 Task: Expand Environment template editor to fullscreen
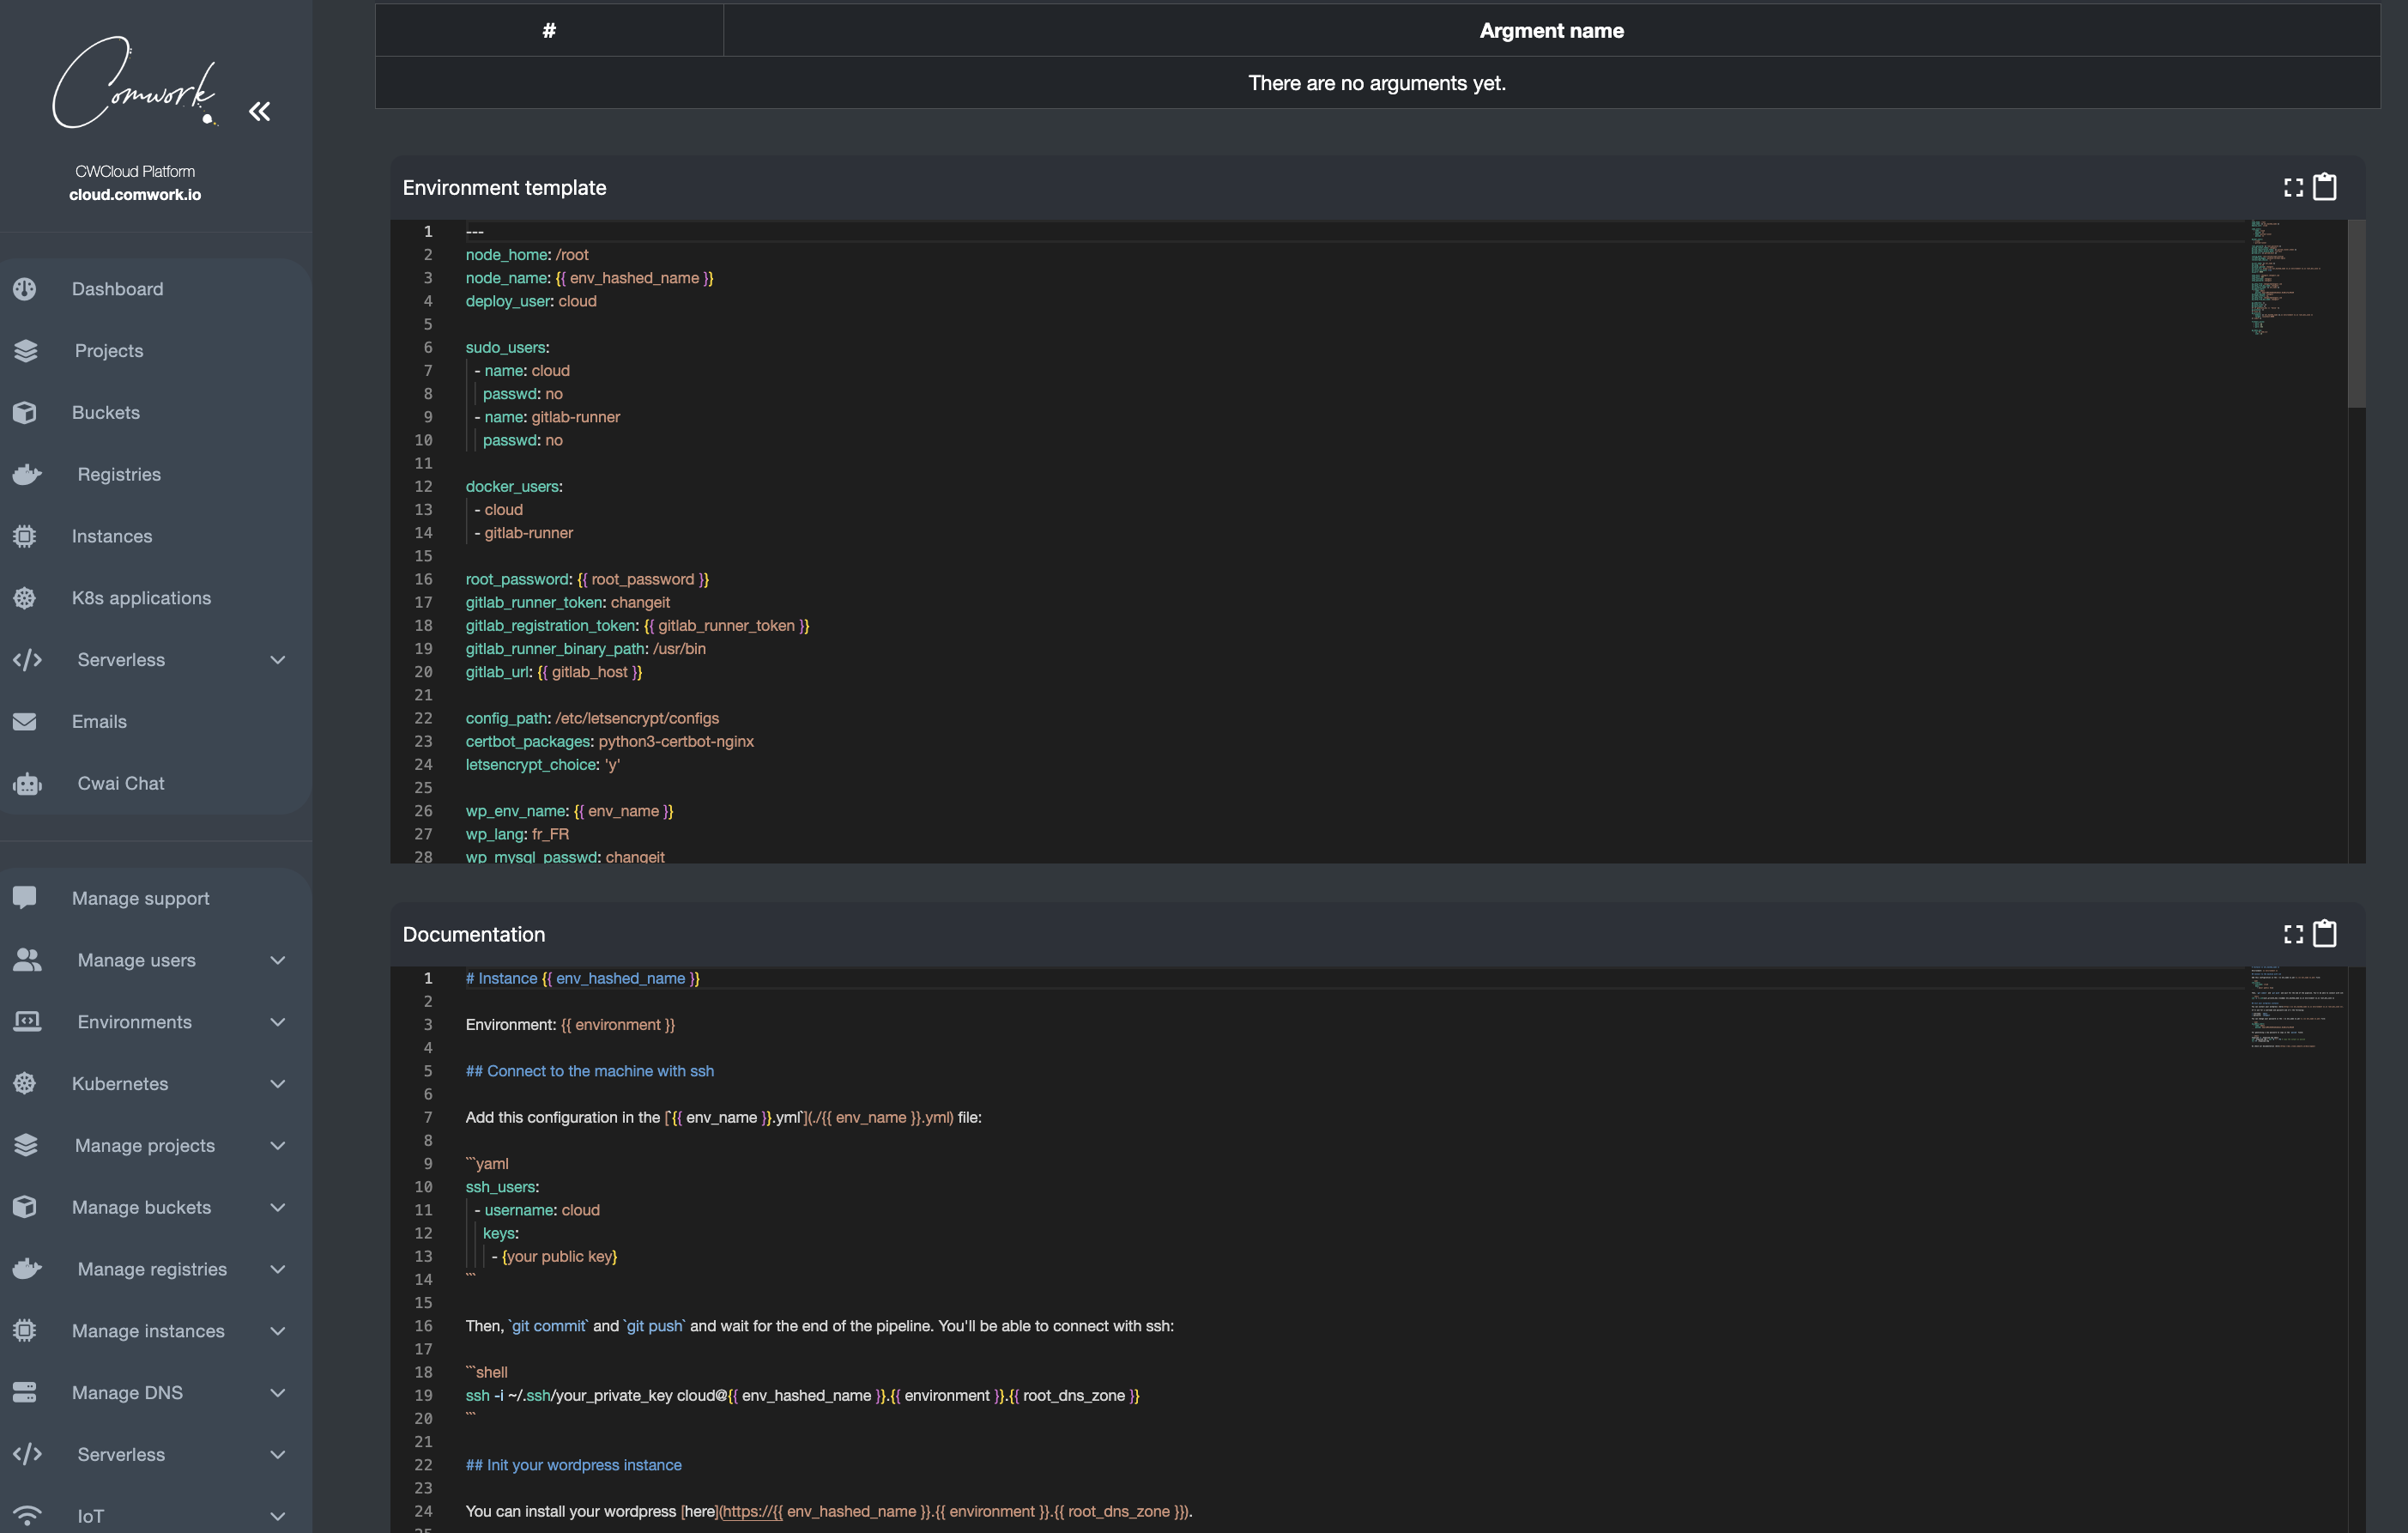tap(2293, 187)
